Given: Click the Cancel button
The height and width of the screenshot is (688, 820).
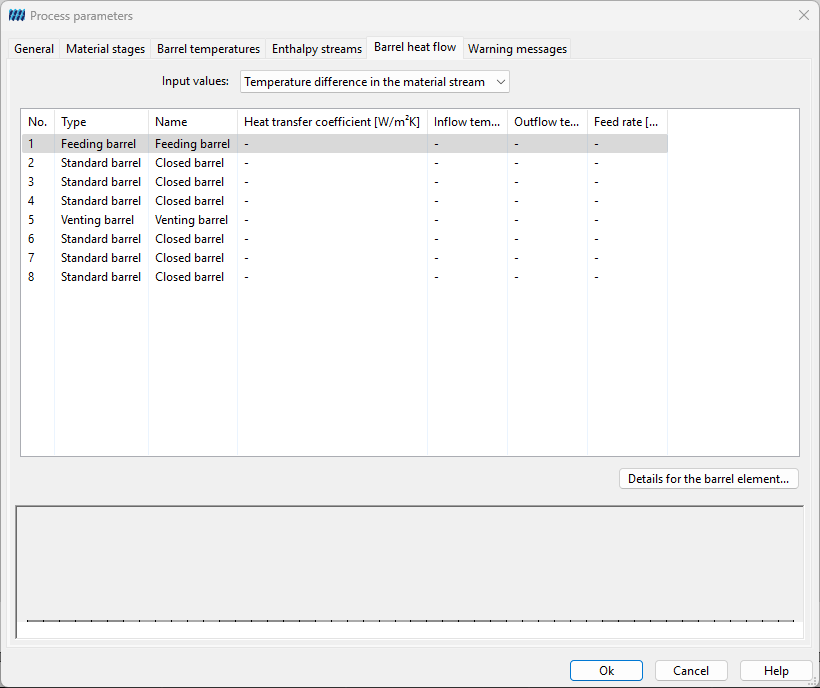Looking at the screenshot, I should (691, 671).
